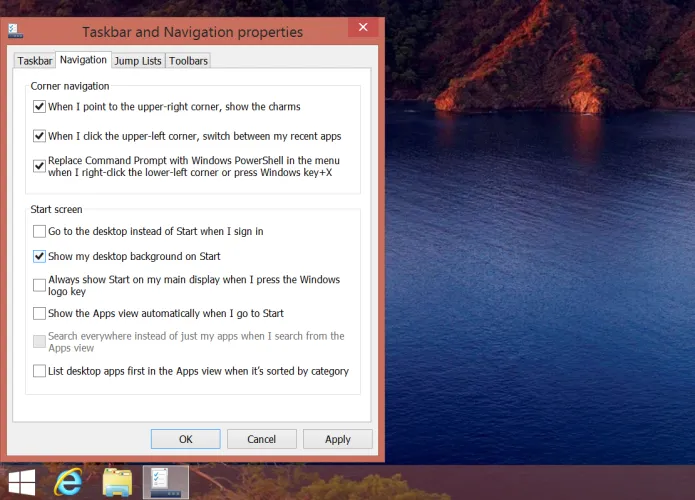Disable showing charms on upper-right corner
This screenshot has width=695, height=500.
(39, 106)
